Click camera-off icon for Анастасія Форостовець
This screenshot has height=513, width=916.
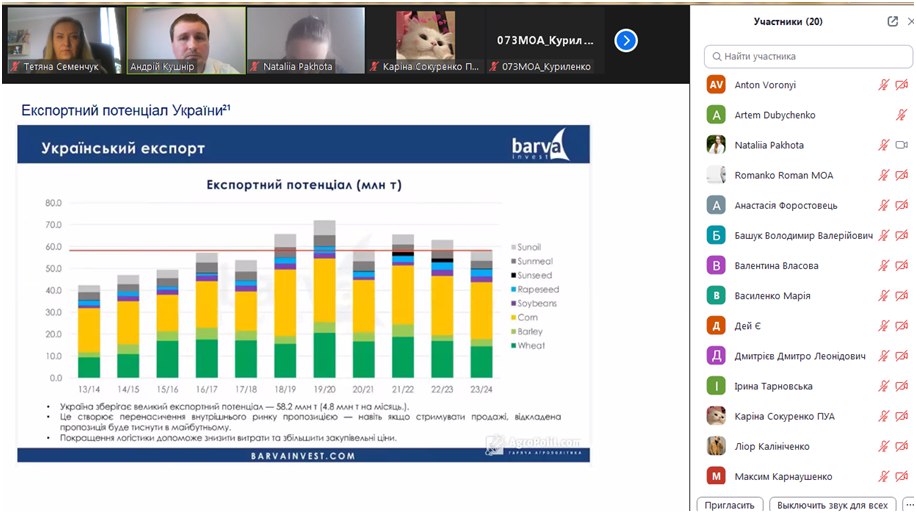tap(901, 205)
